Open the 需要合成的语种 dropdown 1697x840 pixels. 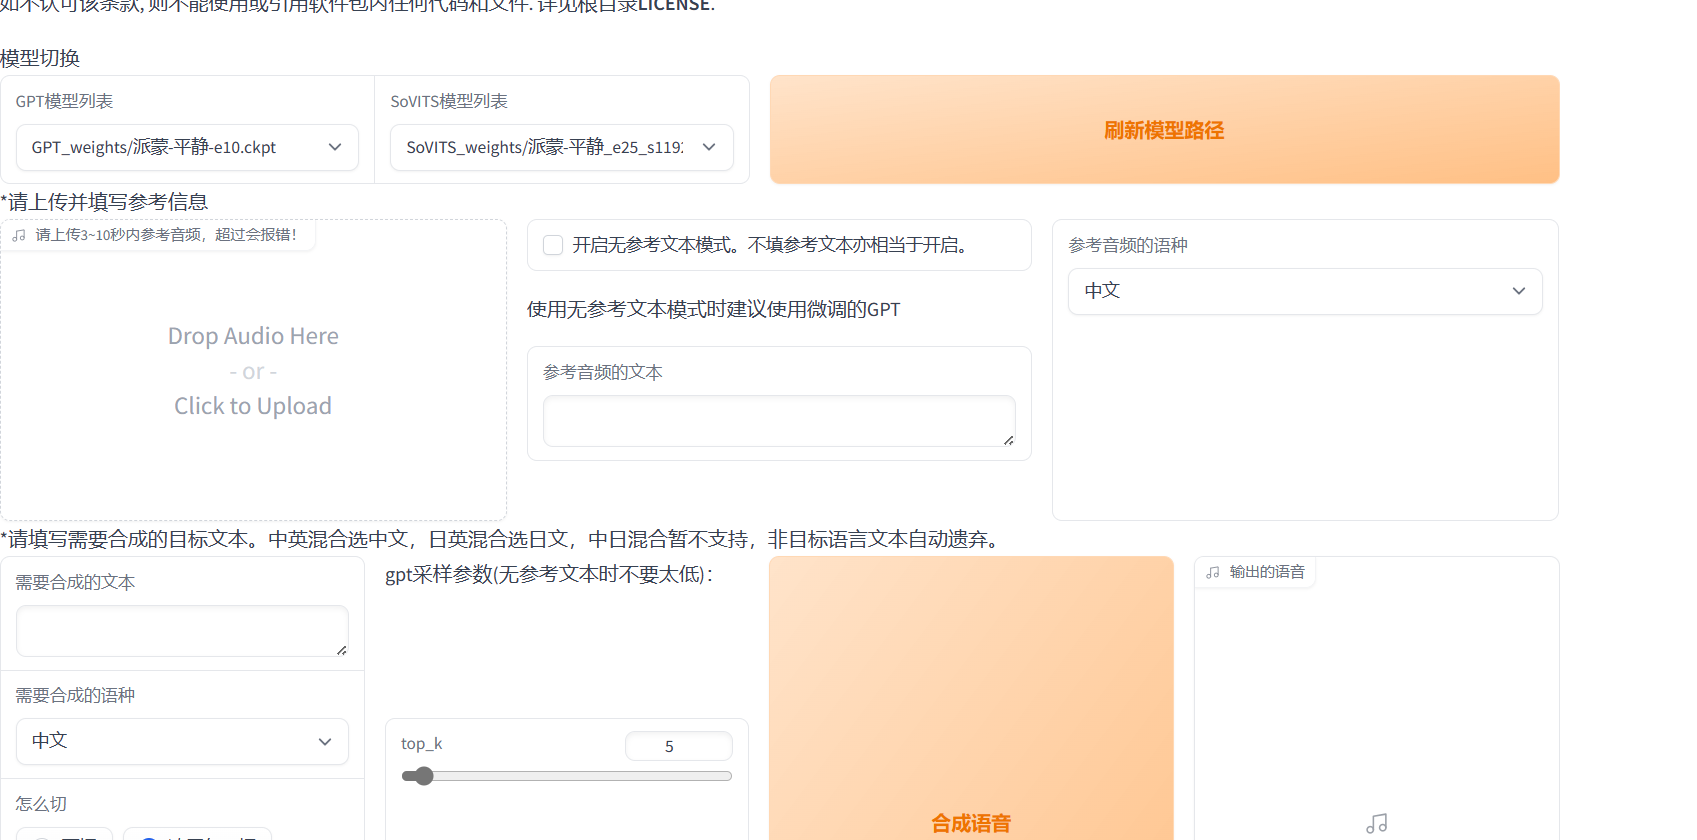(x=182, y=741)
